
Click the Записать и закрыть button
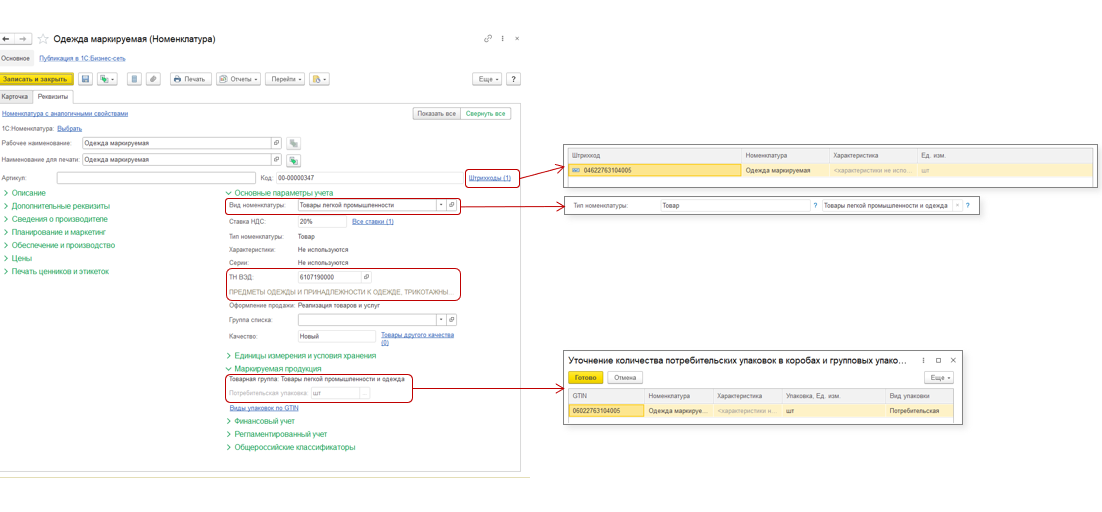tap(36, 79)
